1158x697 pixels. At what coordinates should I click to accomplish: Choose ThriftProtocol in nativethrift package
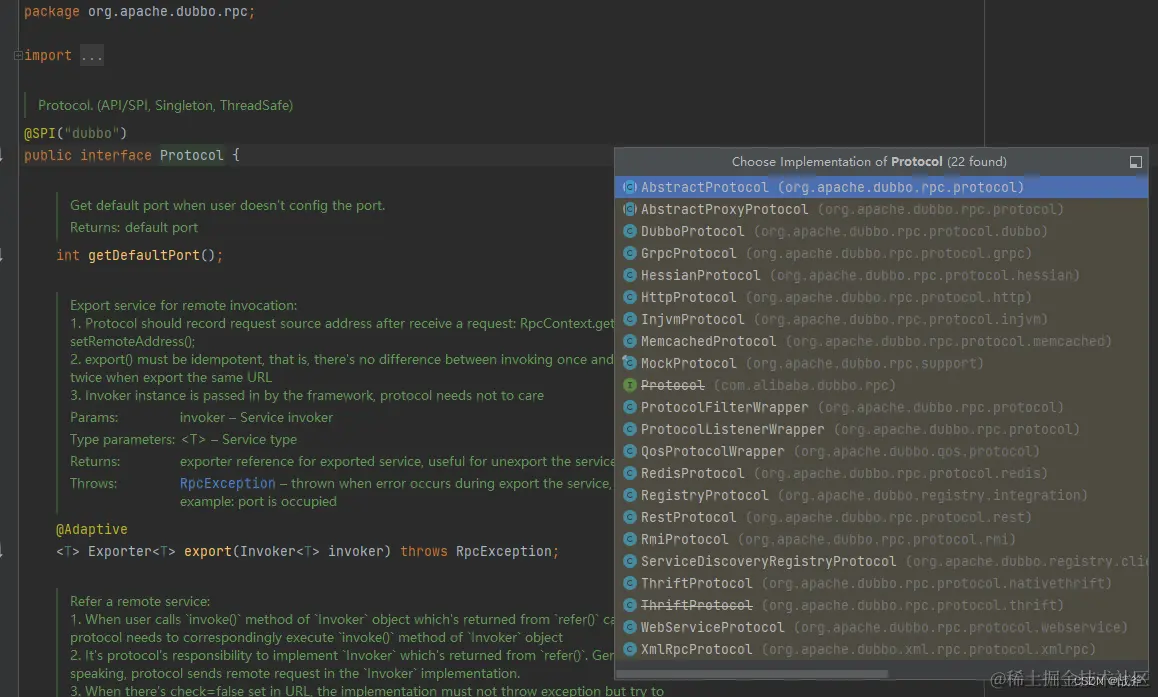881,583
